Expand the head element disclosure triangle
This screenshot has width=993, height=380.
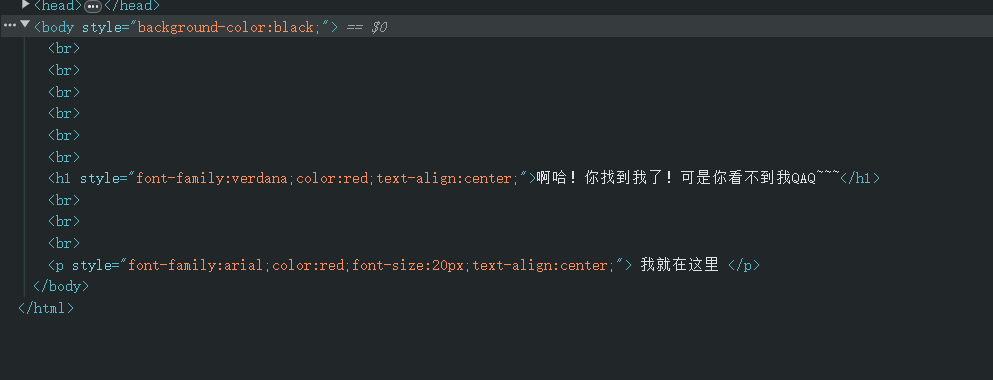pyautogui.click(x=25, y=4)
